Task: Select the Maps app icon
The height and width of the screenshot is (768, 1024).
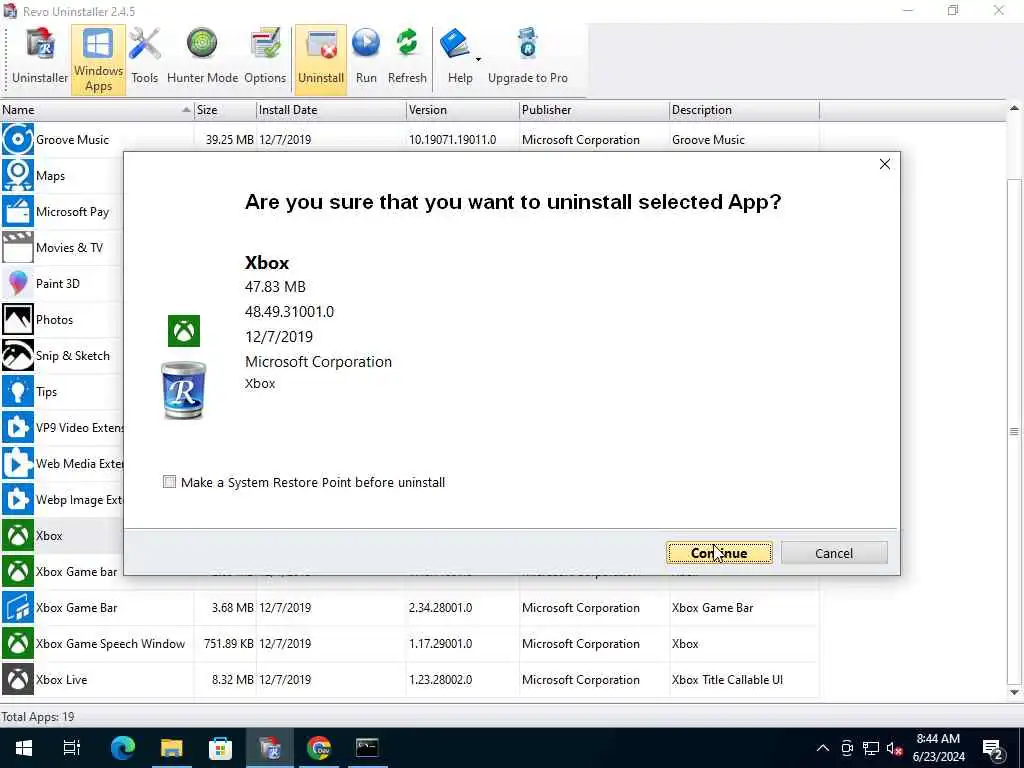Action: (18, 176)
